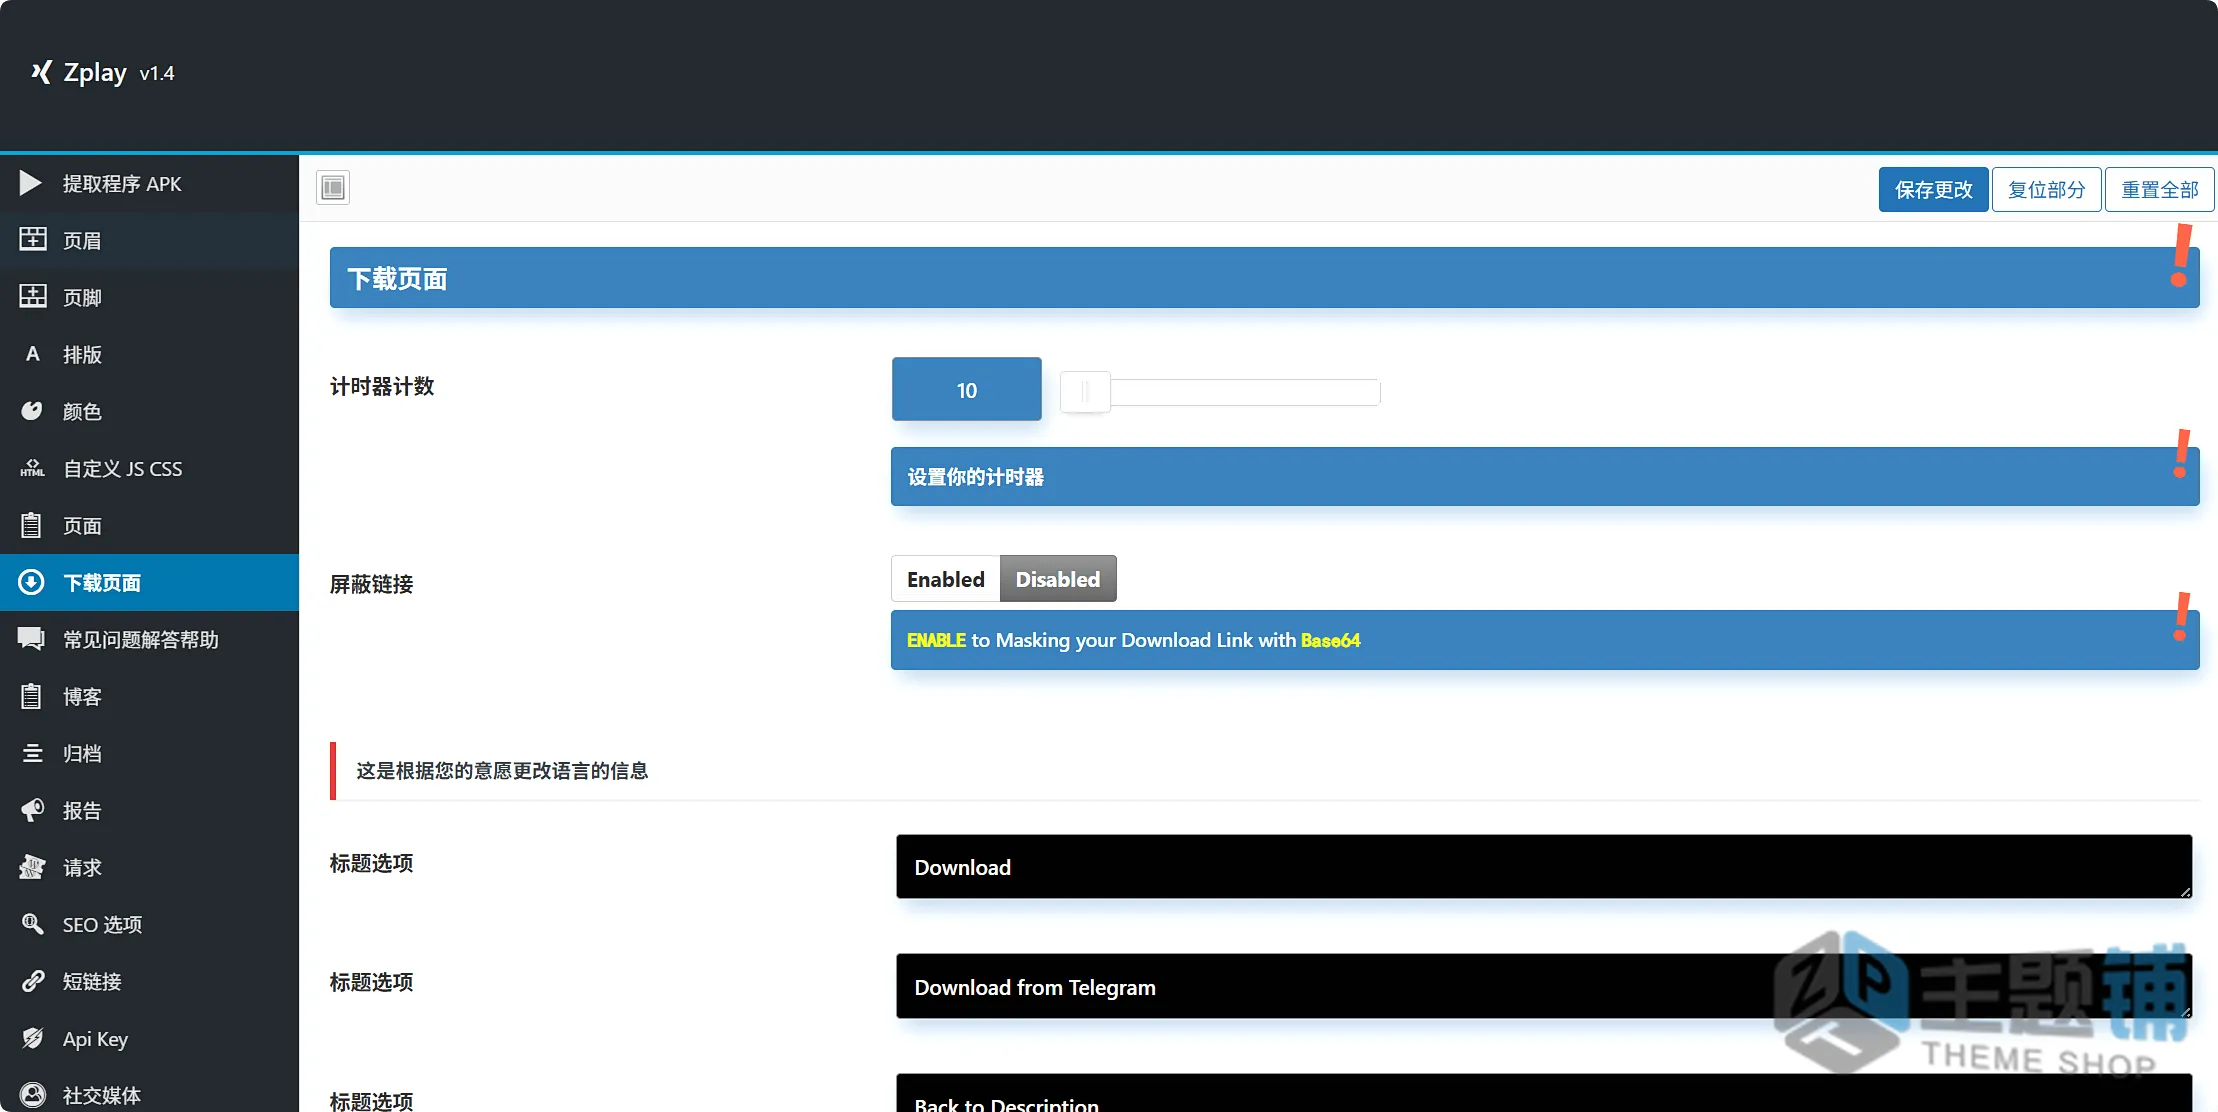Open the 页眉 settings section
The height and width of the screenshot is (1112, 2218).
point(150,240)
